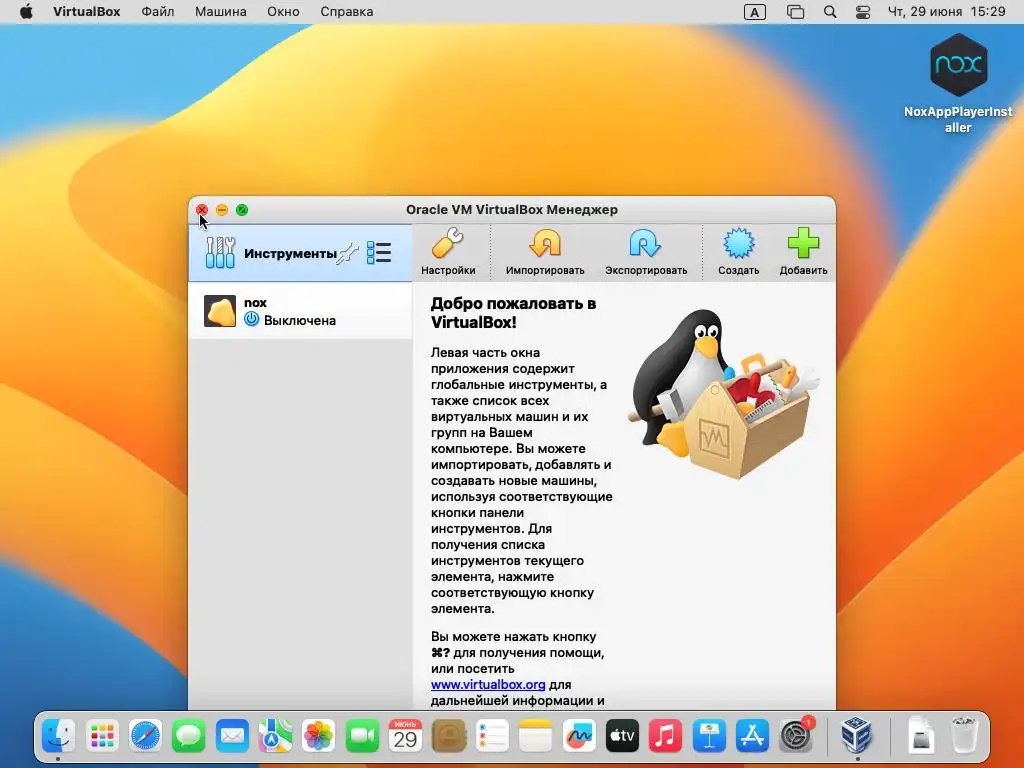This screenshot has height=768, width=1024.
Task: Open Keynote from Dock
Action: pyautogui.click(x=709, y=737)
